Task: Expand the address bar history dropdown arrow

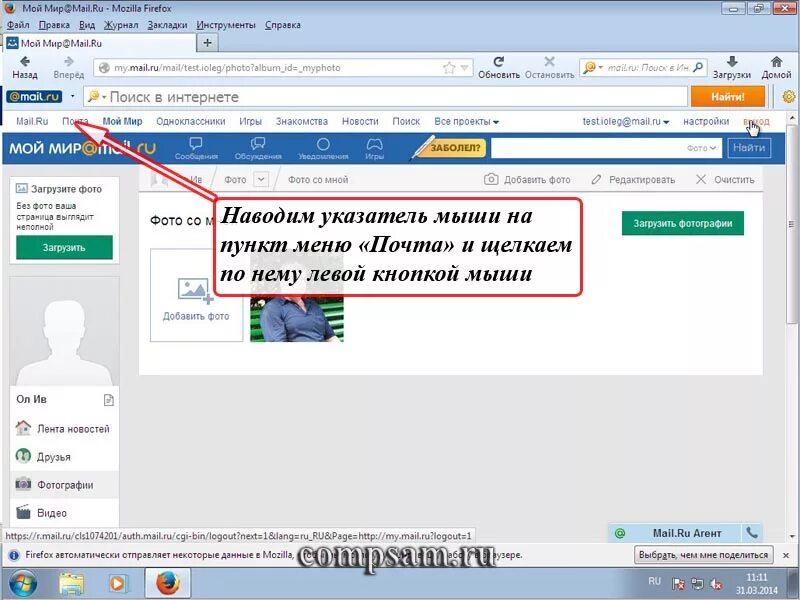Action: click(x=464, y=67)
